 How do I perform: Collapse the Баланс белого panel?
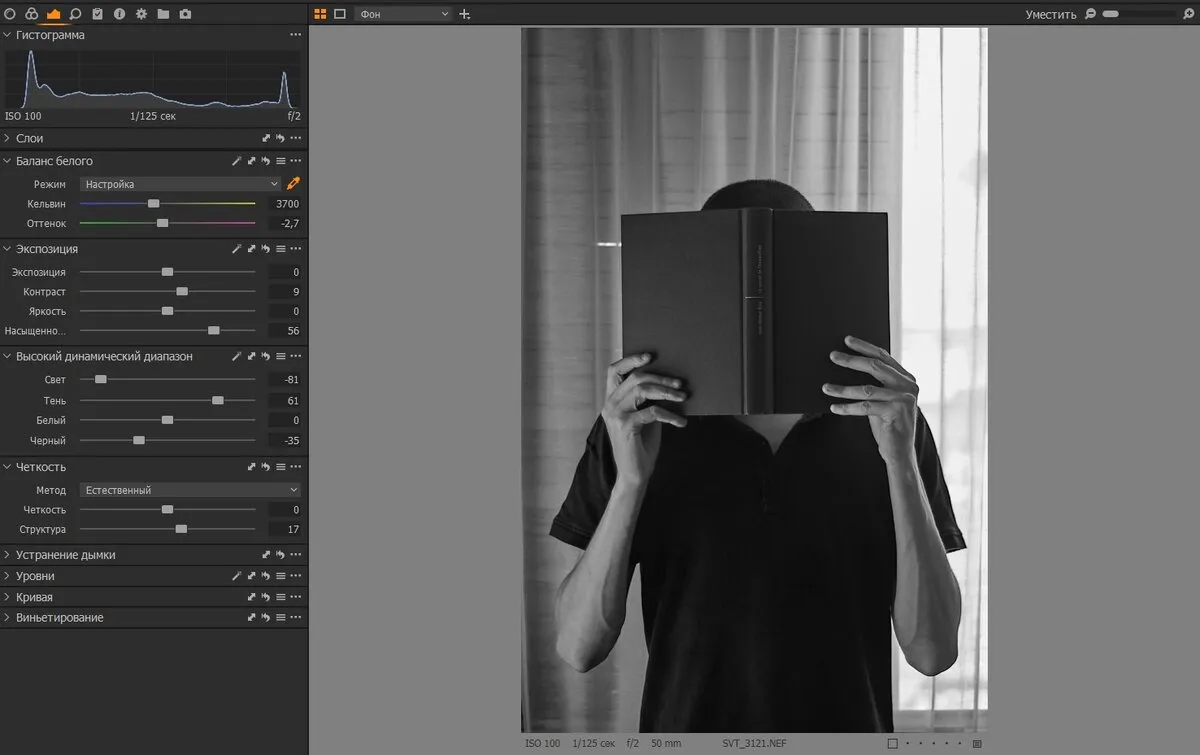pos(7,161)
